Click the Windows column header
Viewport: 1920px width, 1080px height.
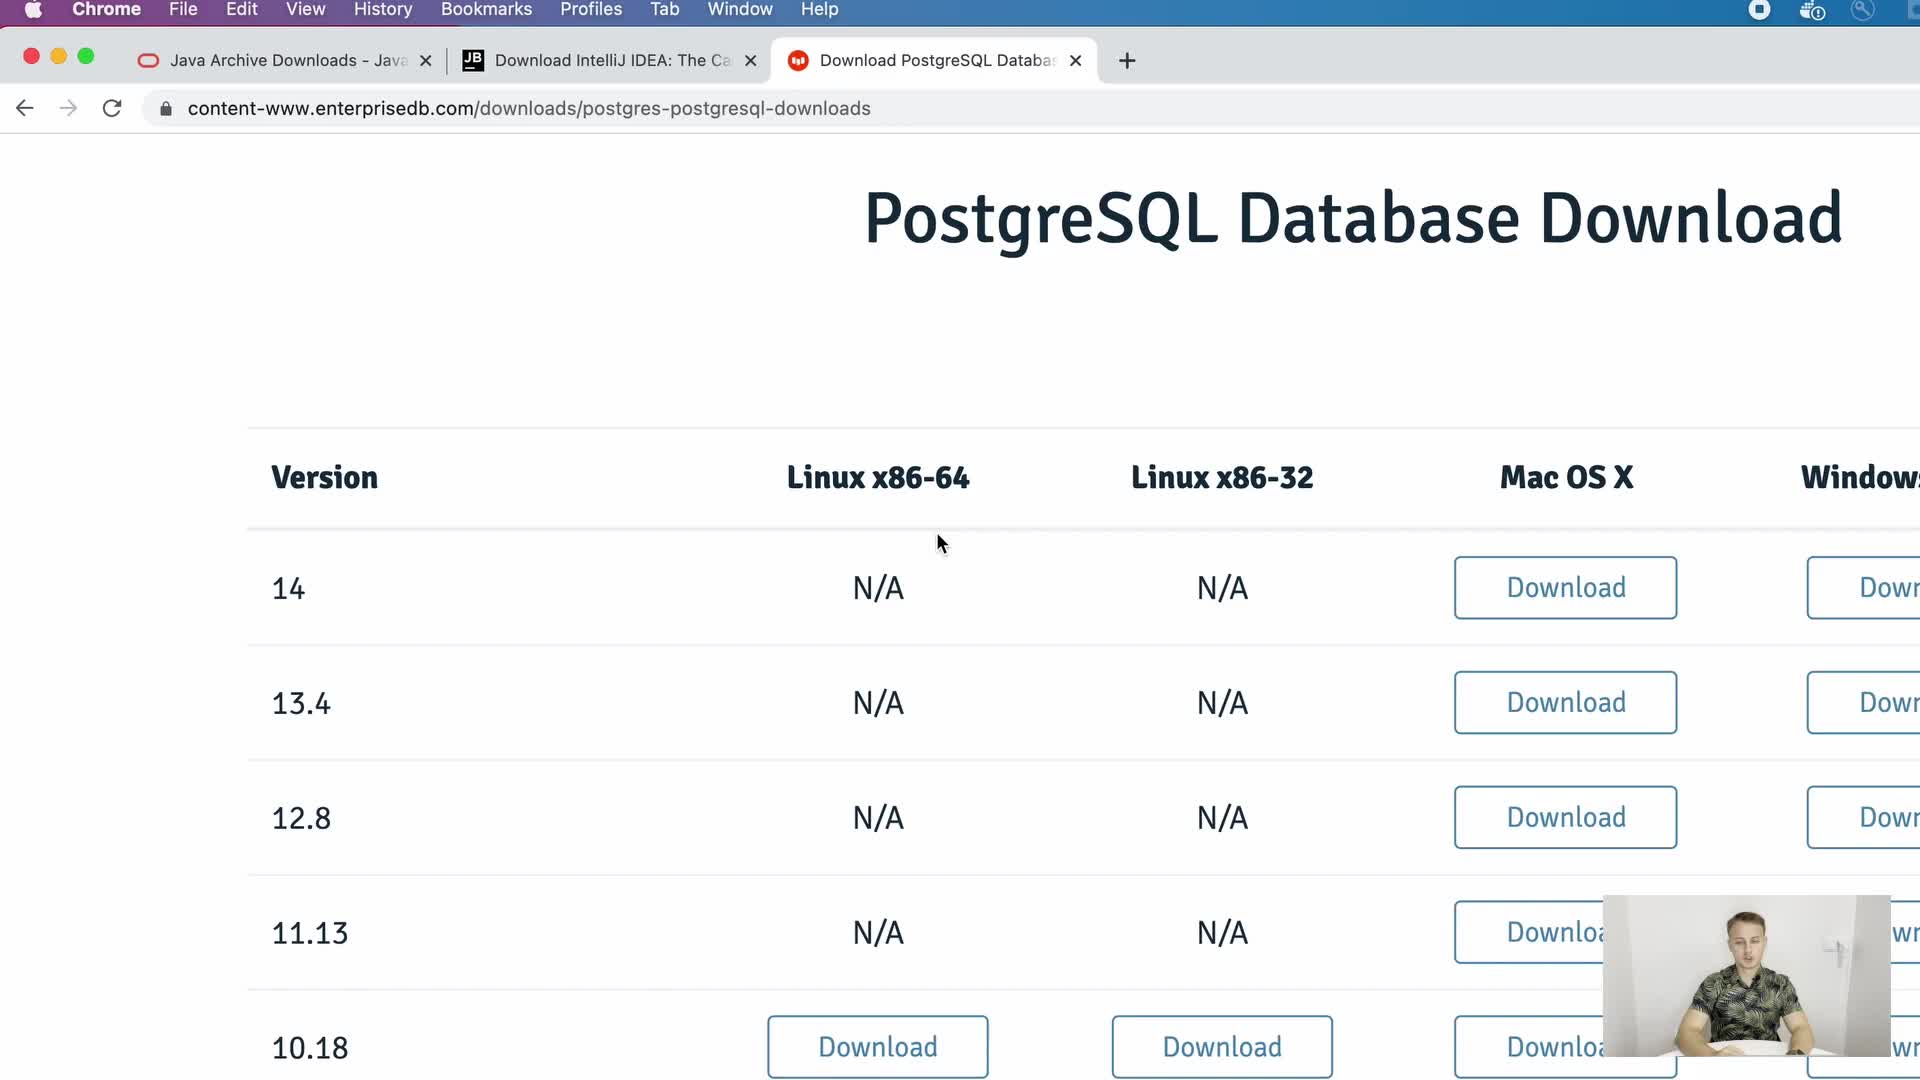coord(1860,478)
